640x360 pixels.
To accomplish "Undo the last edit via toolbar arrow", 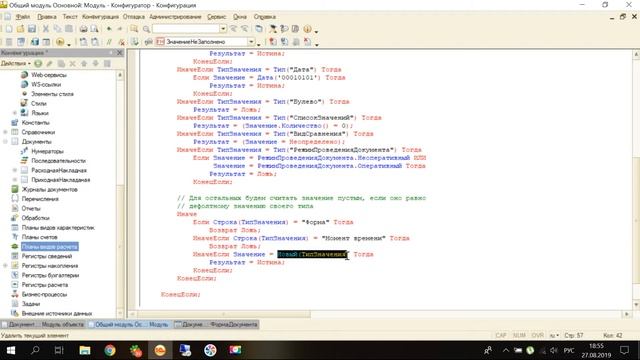I will click(x=109, y=29).
